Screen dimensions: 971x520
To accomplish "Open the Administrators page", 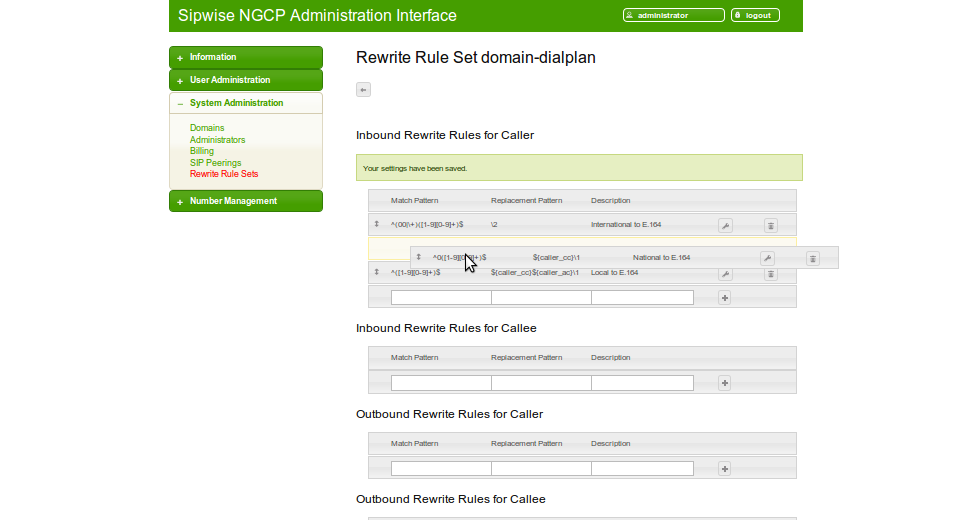I will [x=217, y=139].
